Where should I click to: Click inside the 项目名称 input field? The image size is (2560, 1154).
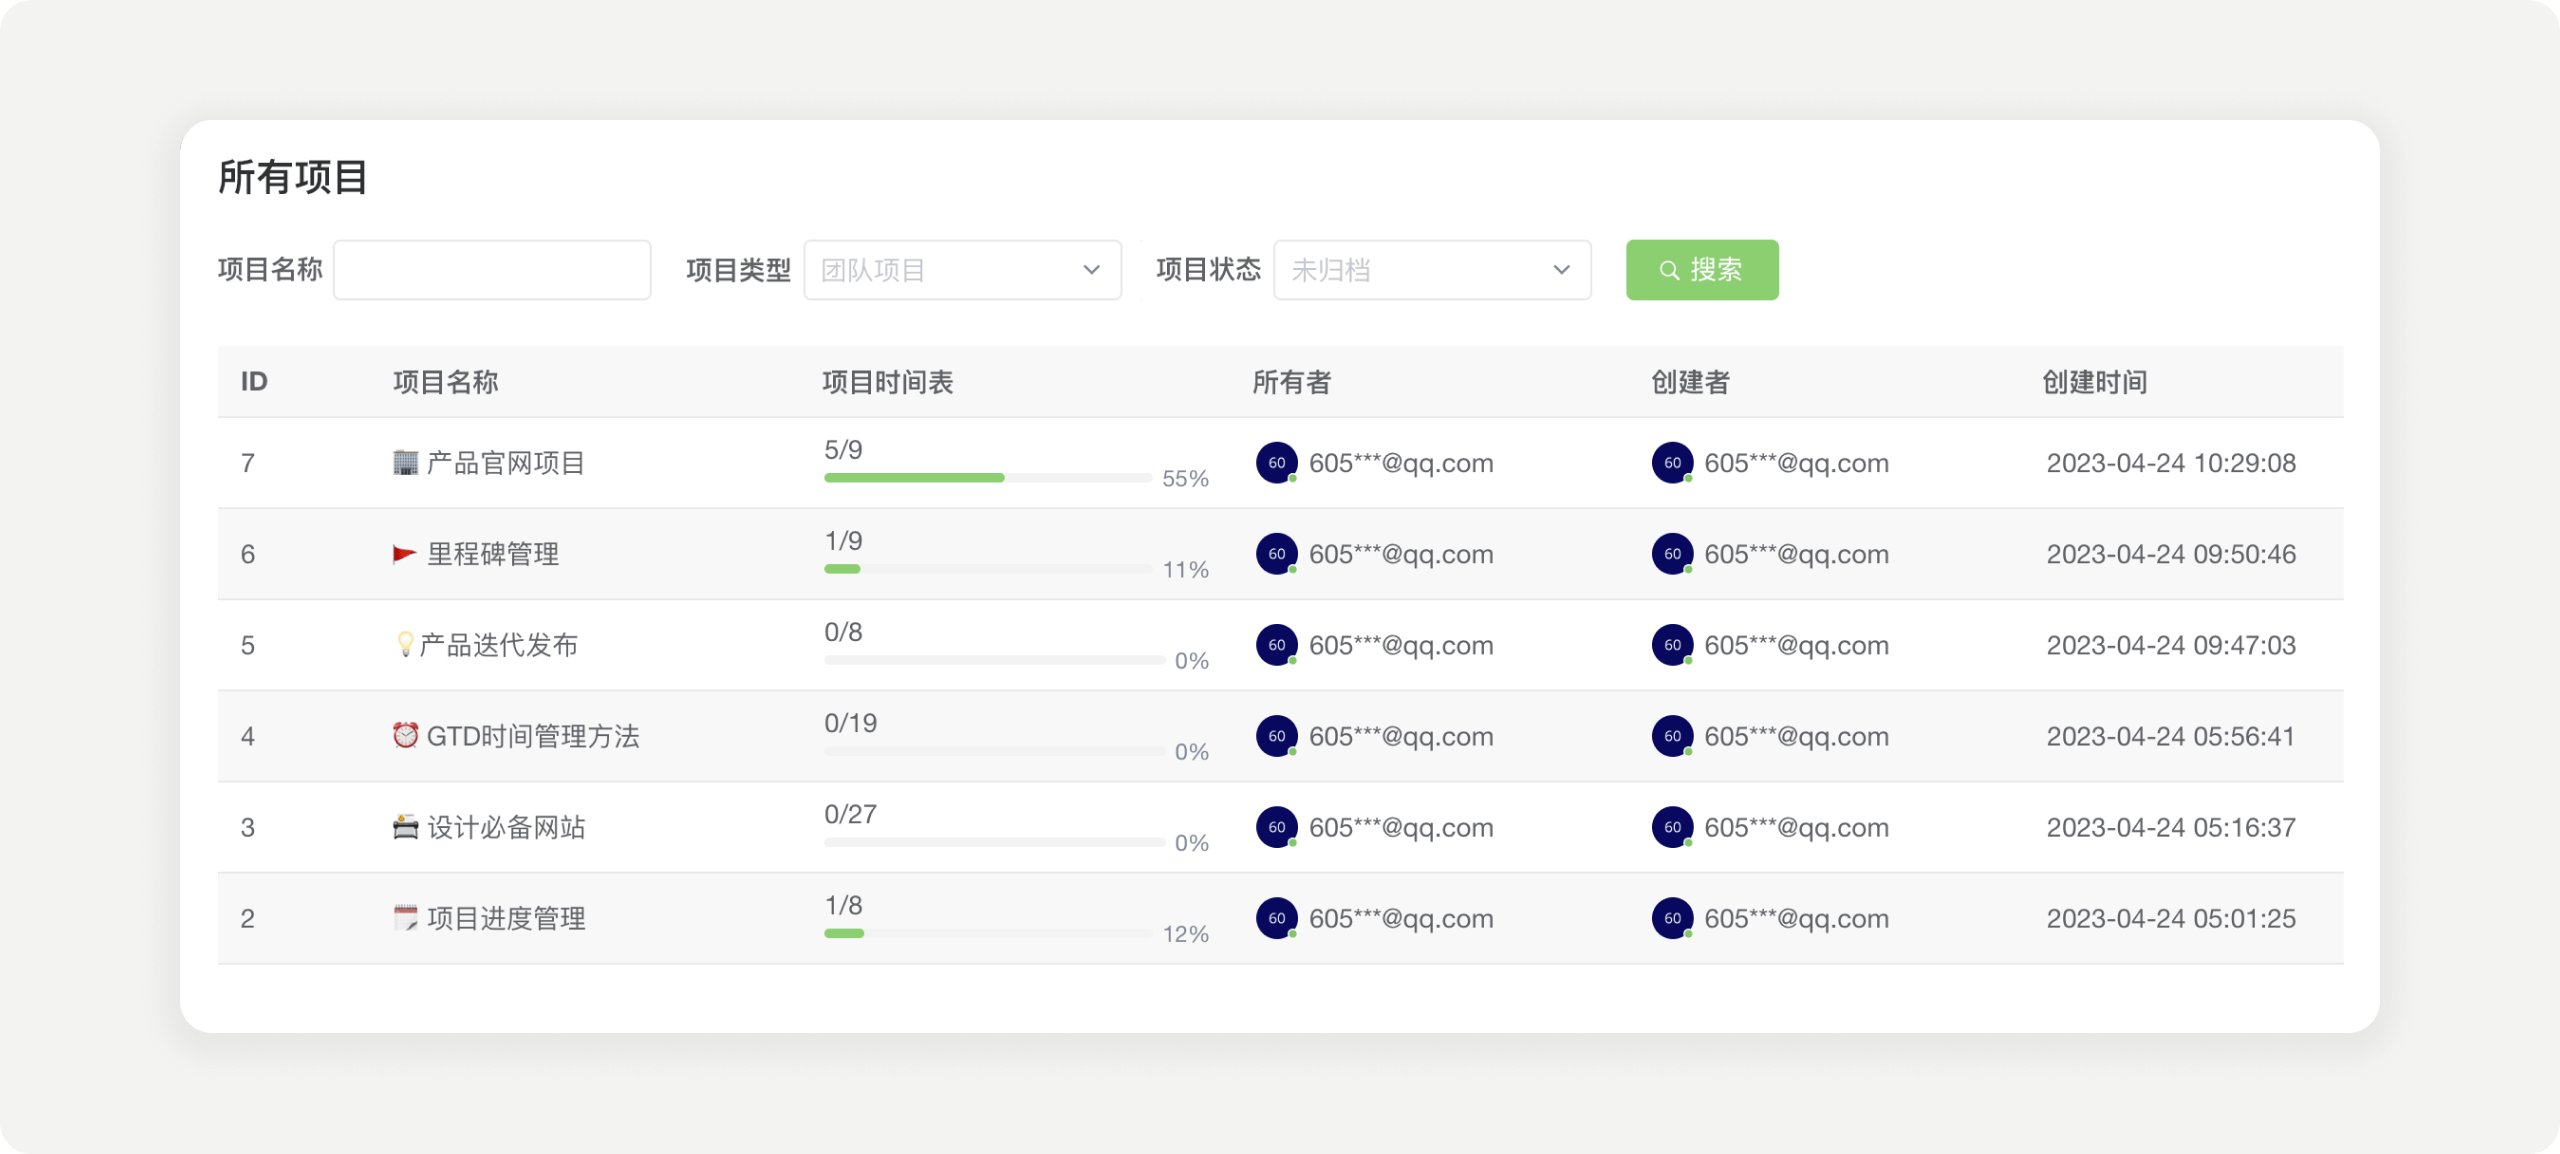coord(492,269)
